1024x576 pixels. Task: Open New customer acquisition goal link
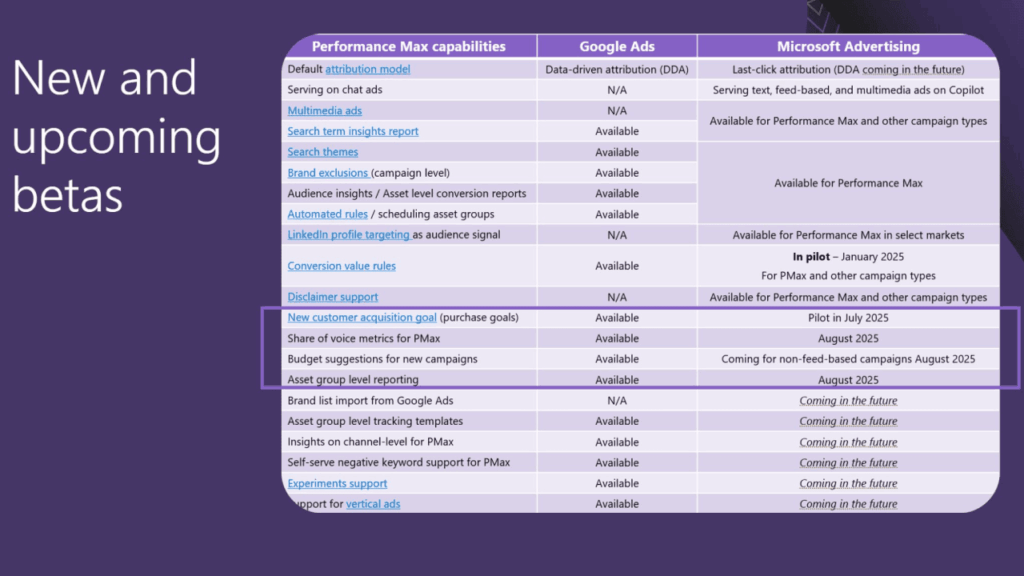tap(362, 317)
